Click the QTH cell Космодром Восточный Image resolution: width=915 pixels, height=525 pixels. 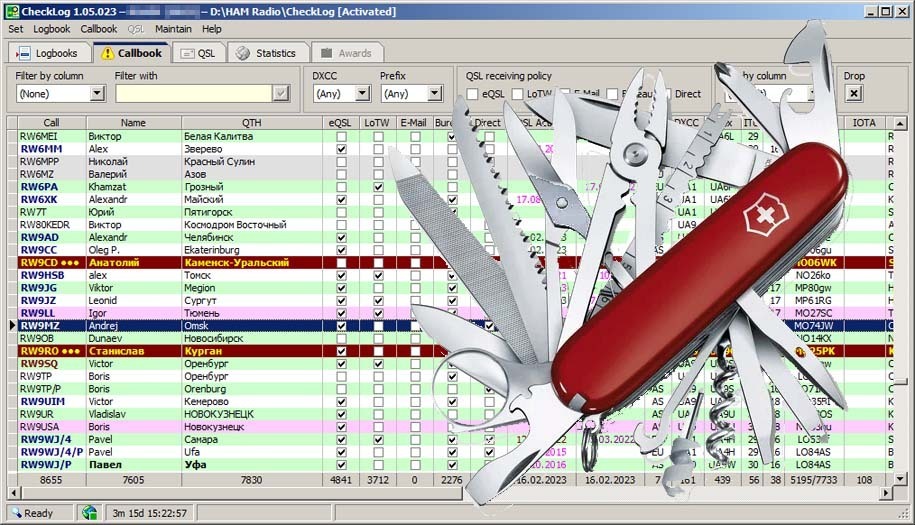(x=235, y=225)
